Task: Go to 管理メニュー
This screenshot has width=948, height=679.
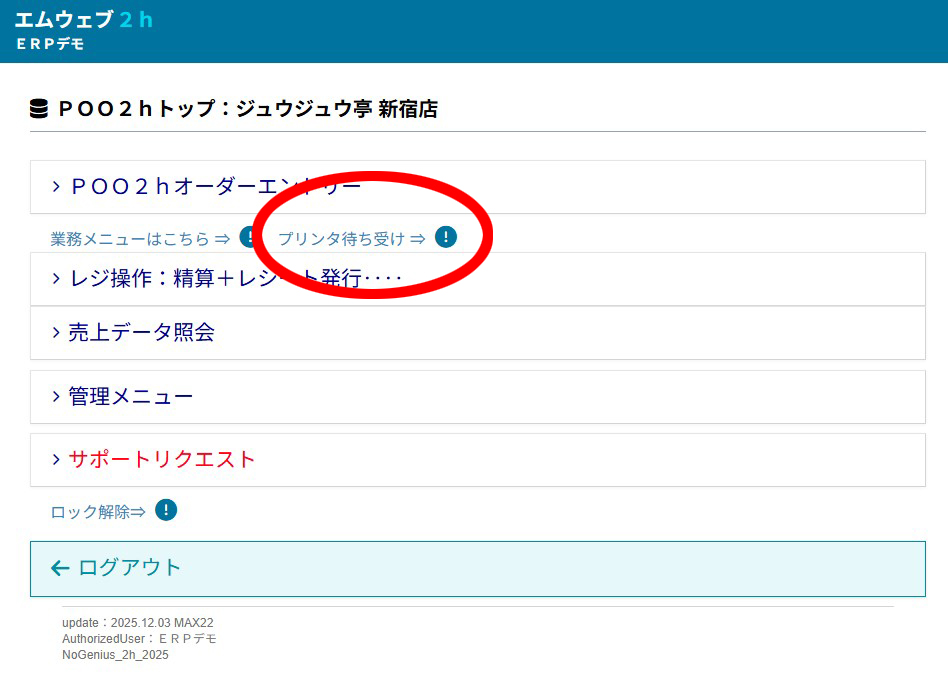Action: [130, 397]
